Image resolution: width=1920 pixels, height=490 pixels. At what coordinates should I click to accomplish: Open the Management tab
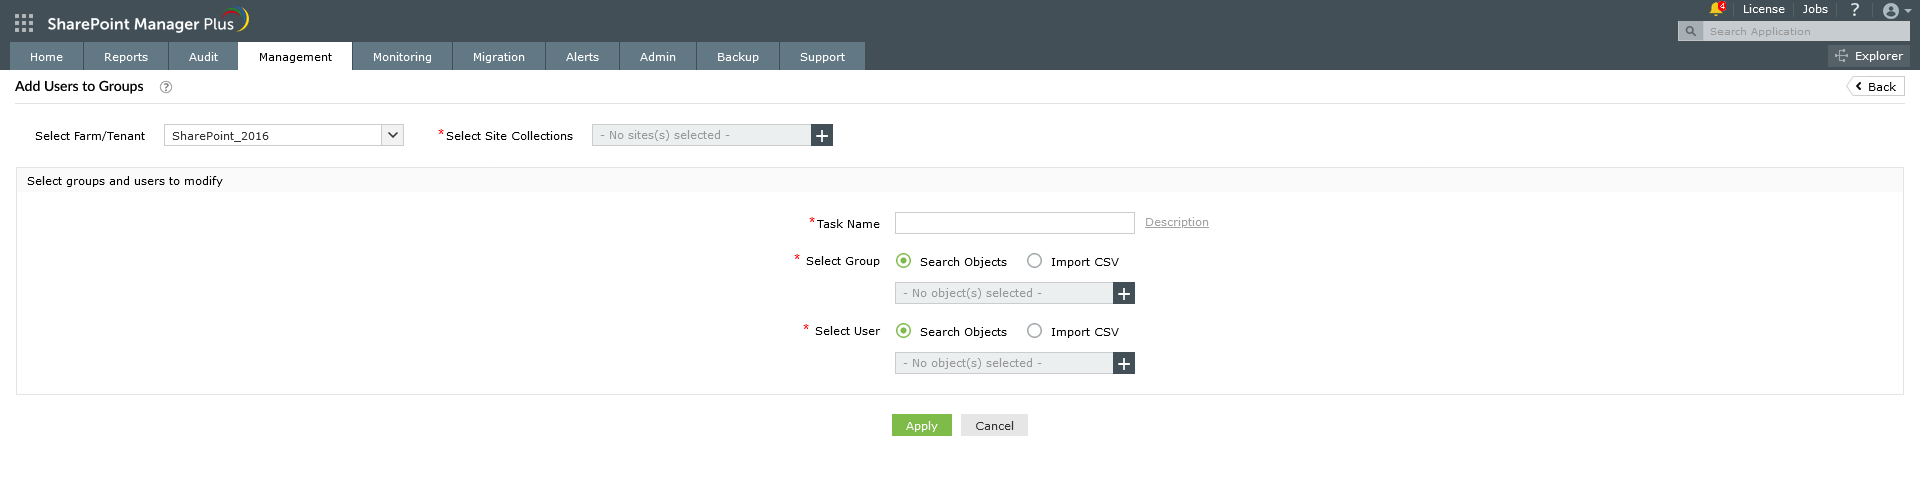[x=295, y=56]
